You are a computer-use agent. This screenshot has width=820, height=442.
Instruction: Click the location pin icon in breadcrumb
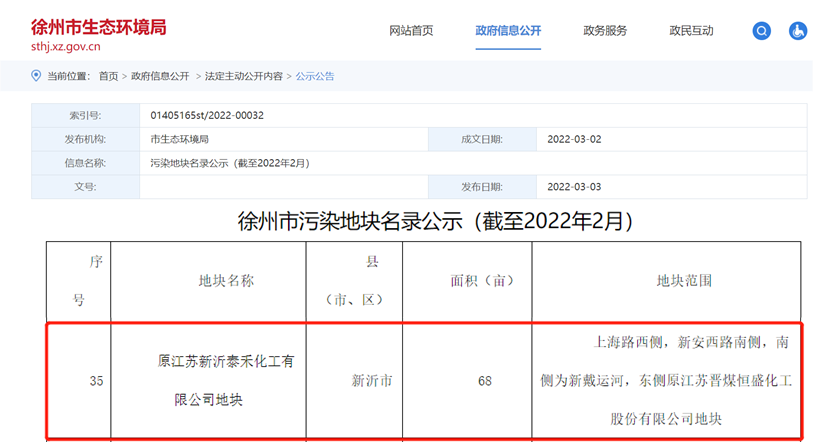(36, 76)
